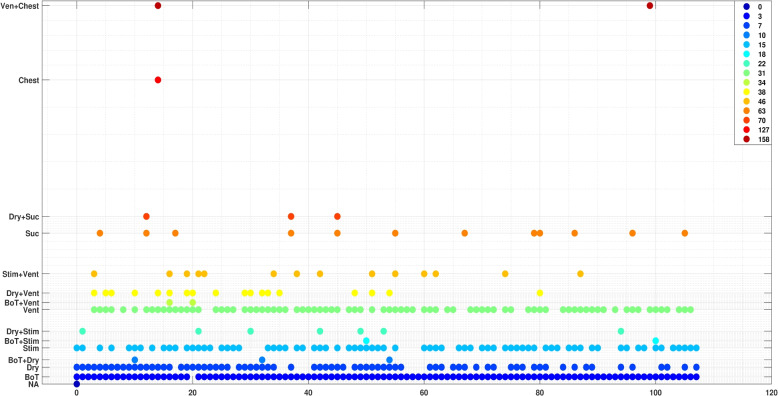Select the Chest y-axis label
Image resolution: width=778 pixels, height=396 pixels.
pyautogui.click(x=28, y=80)
